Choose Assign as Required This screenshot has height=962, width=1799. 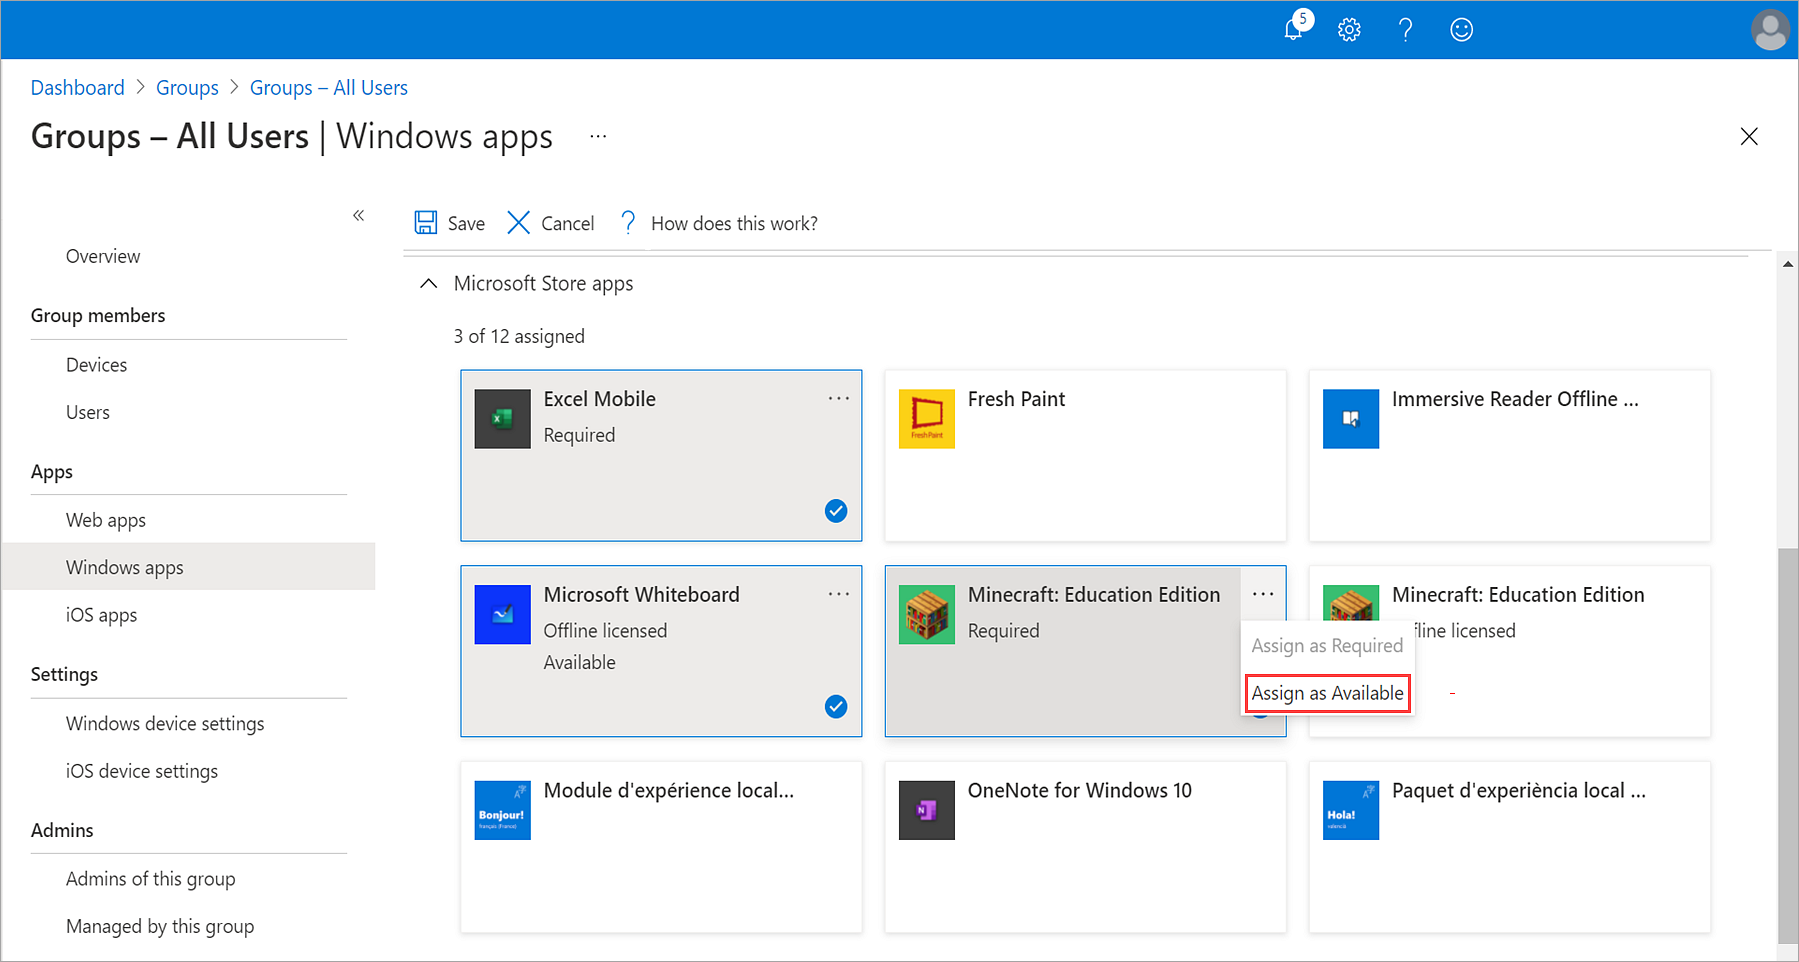pyautogui.click(x=1327, y=646)
